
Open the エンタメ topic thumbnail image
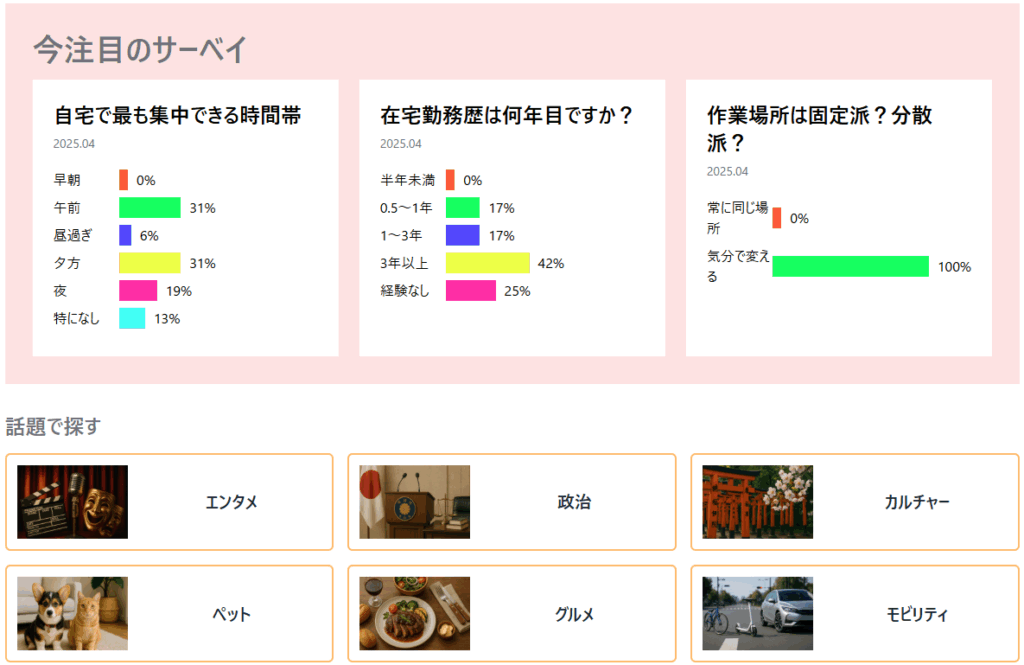[72, 502]
